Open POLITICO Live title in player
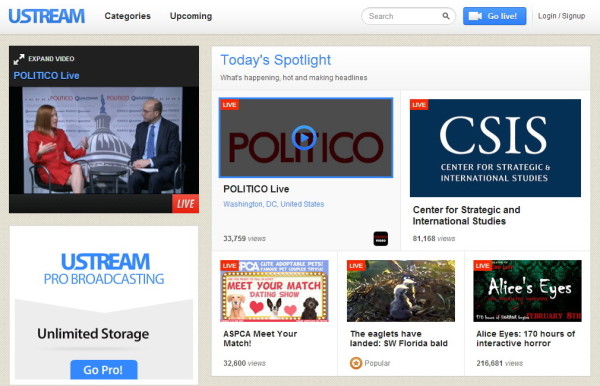Image resolution: width=600 pixels, height=386 pixels. [x=46, y=75]
